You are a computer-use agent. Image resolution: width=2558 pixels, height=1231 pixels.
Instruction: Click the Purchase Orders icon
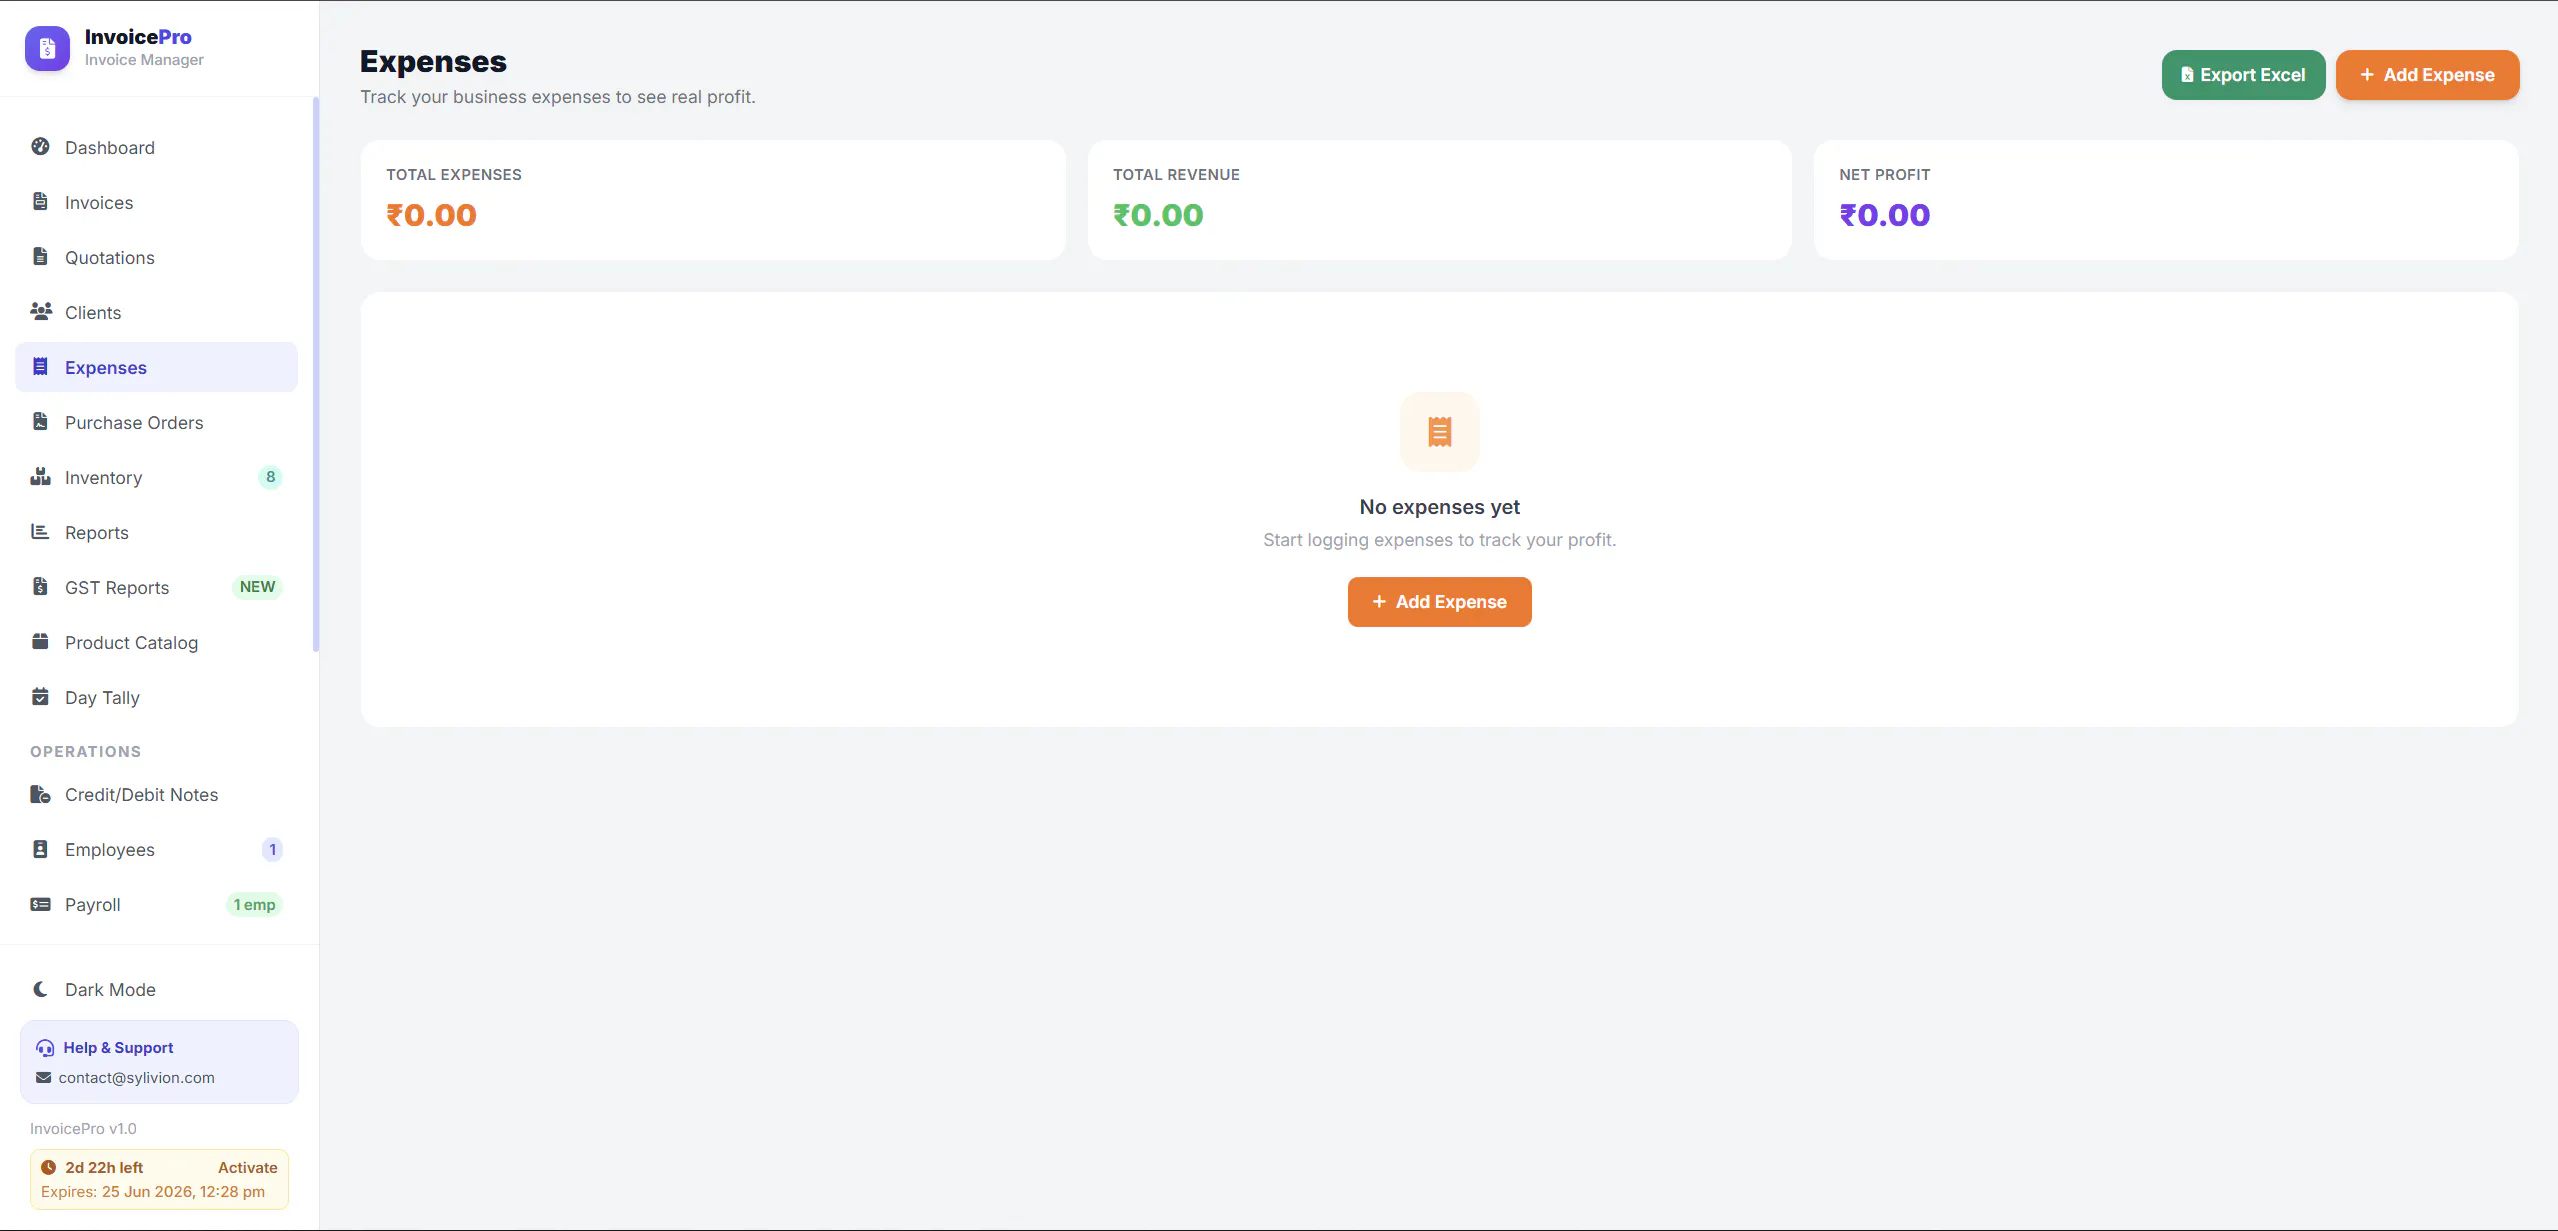[x=40, y=421]
